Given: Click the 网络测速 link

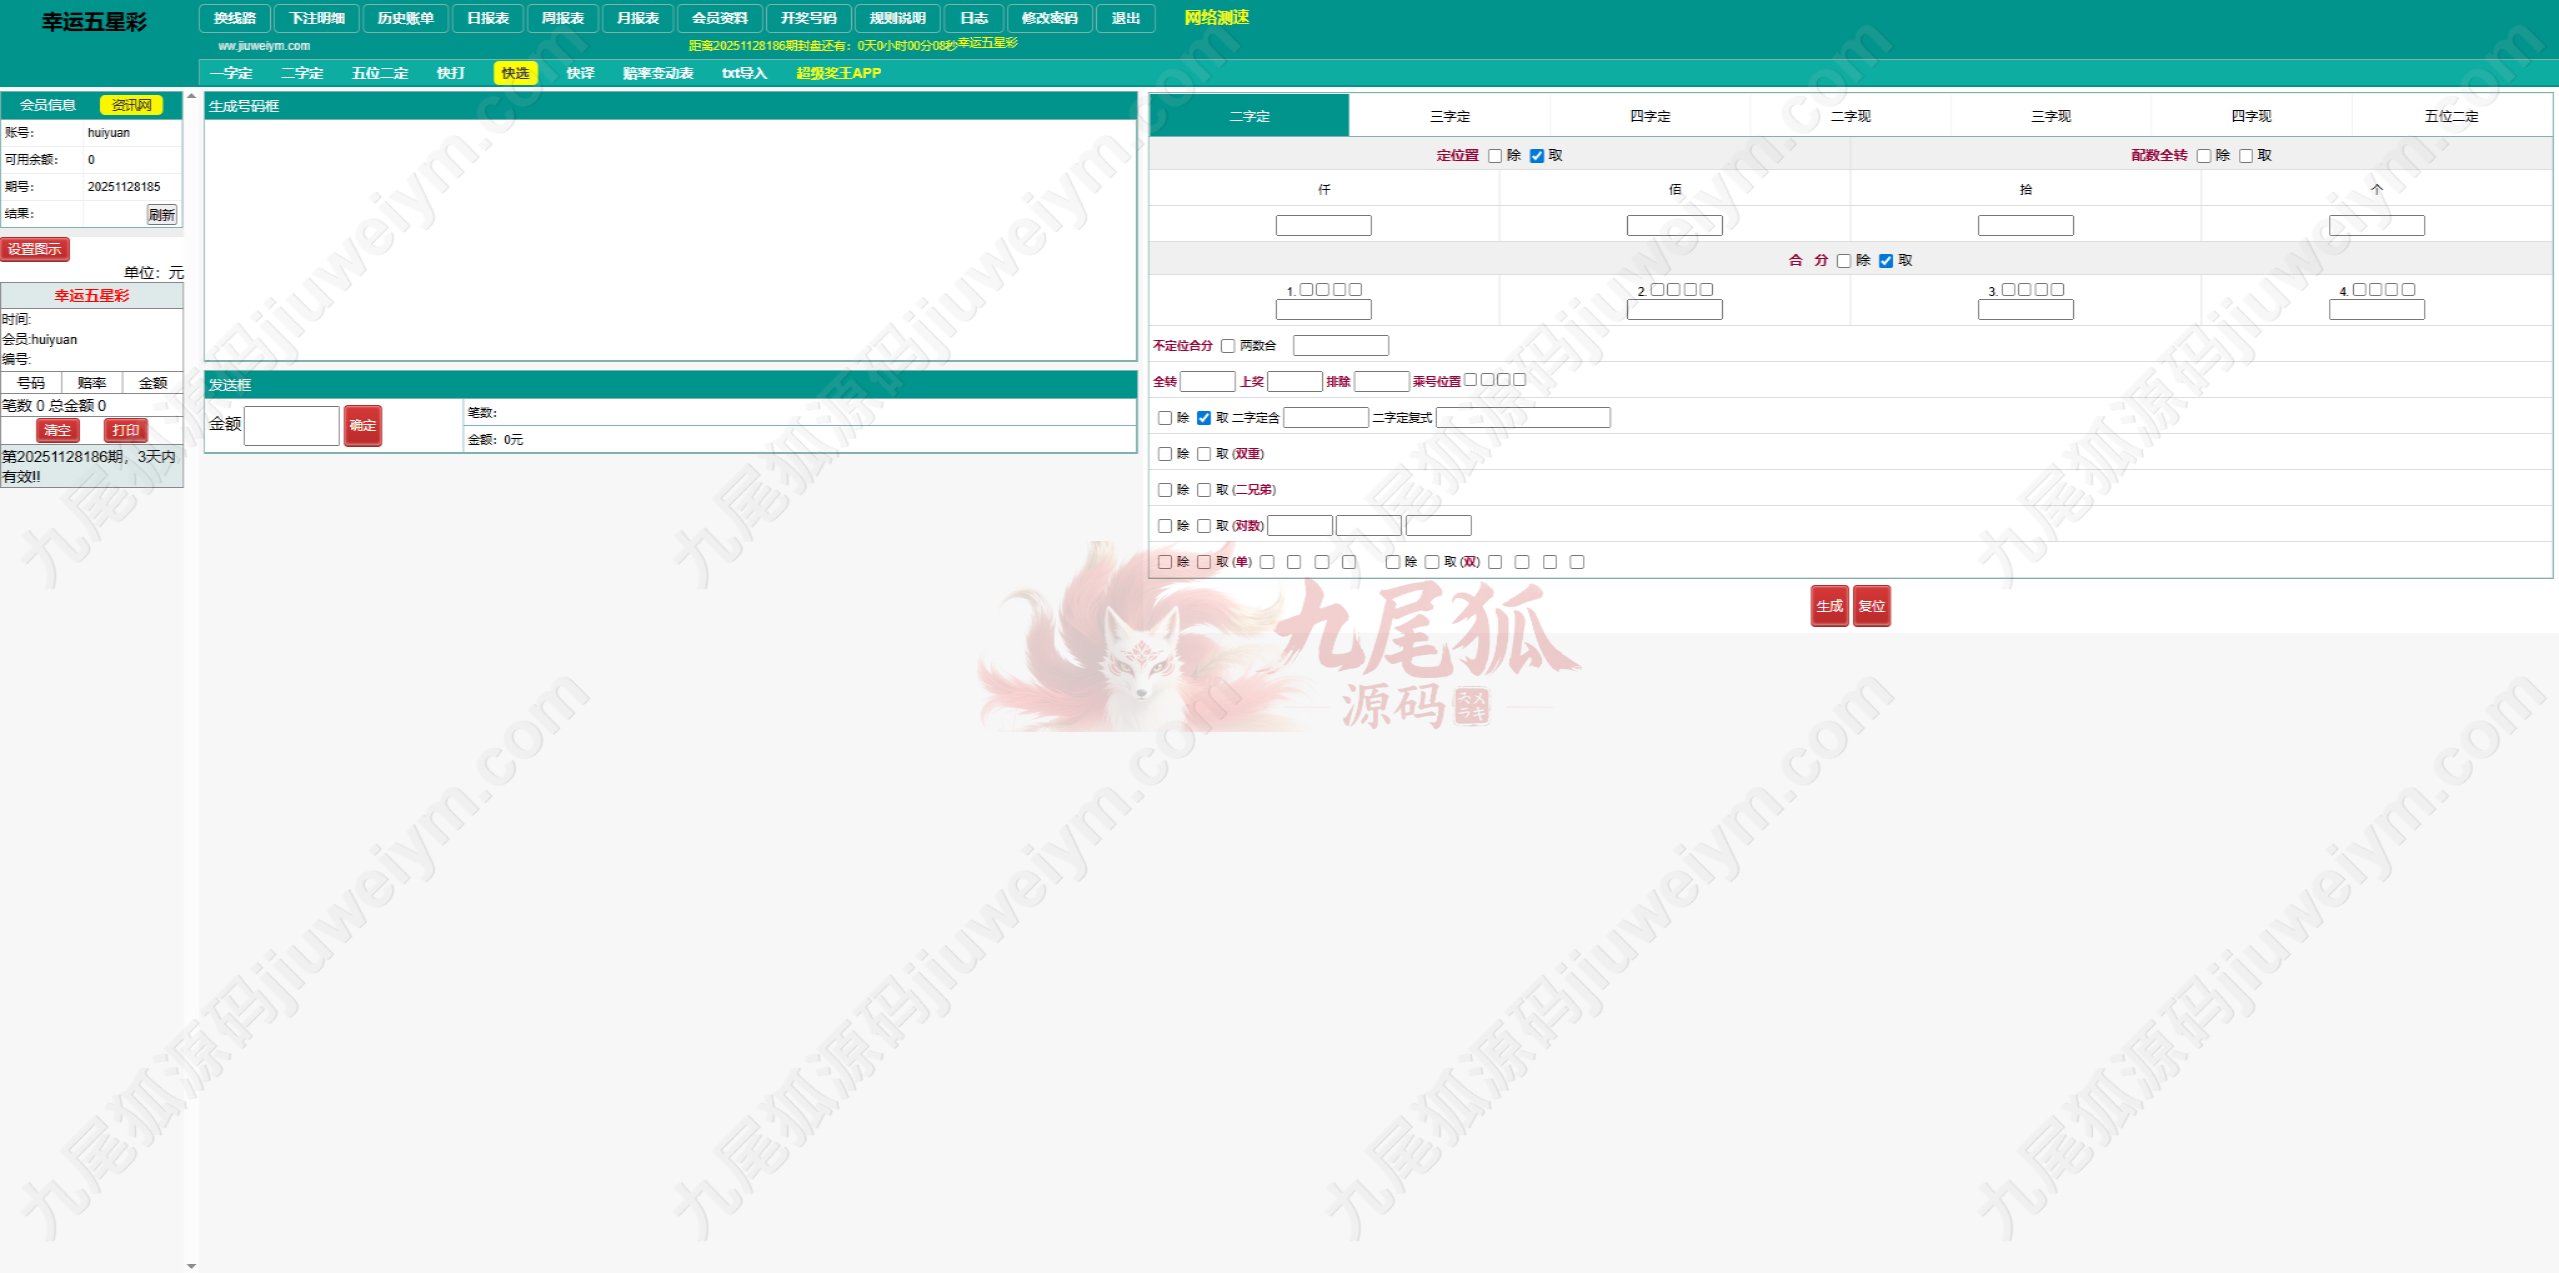Looking at the screenshot, I should [1216, 17].
